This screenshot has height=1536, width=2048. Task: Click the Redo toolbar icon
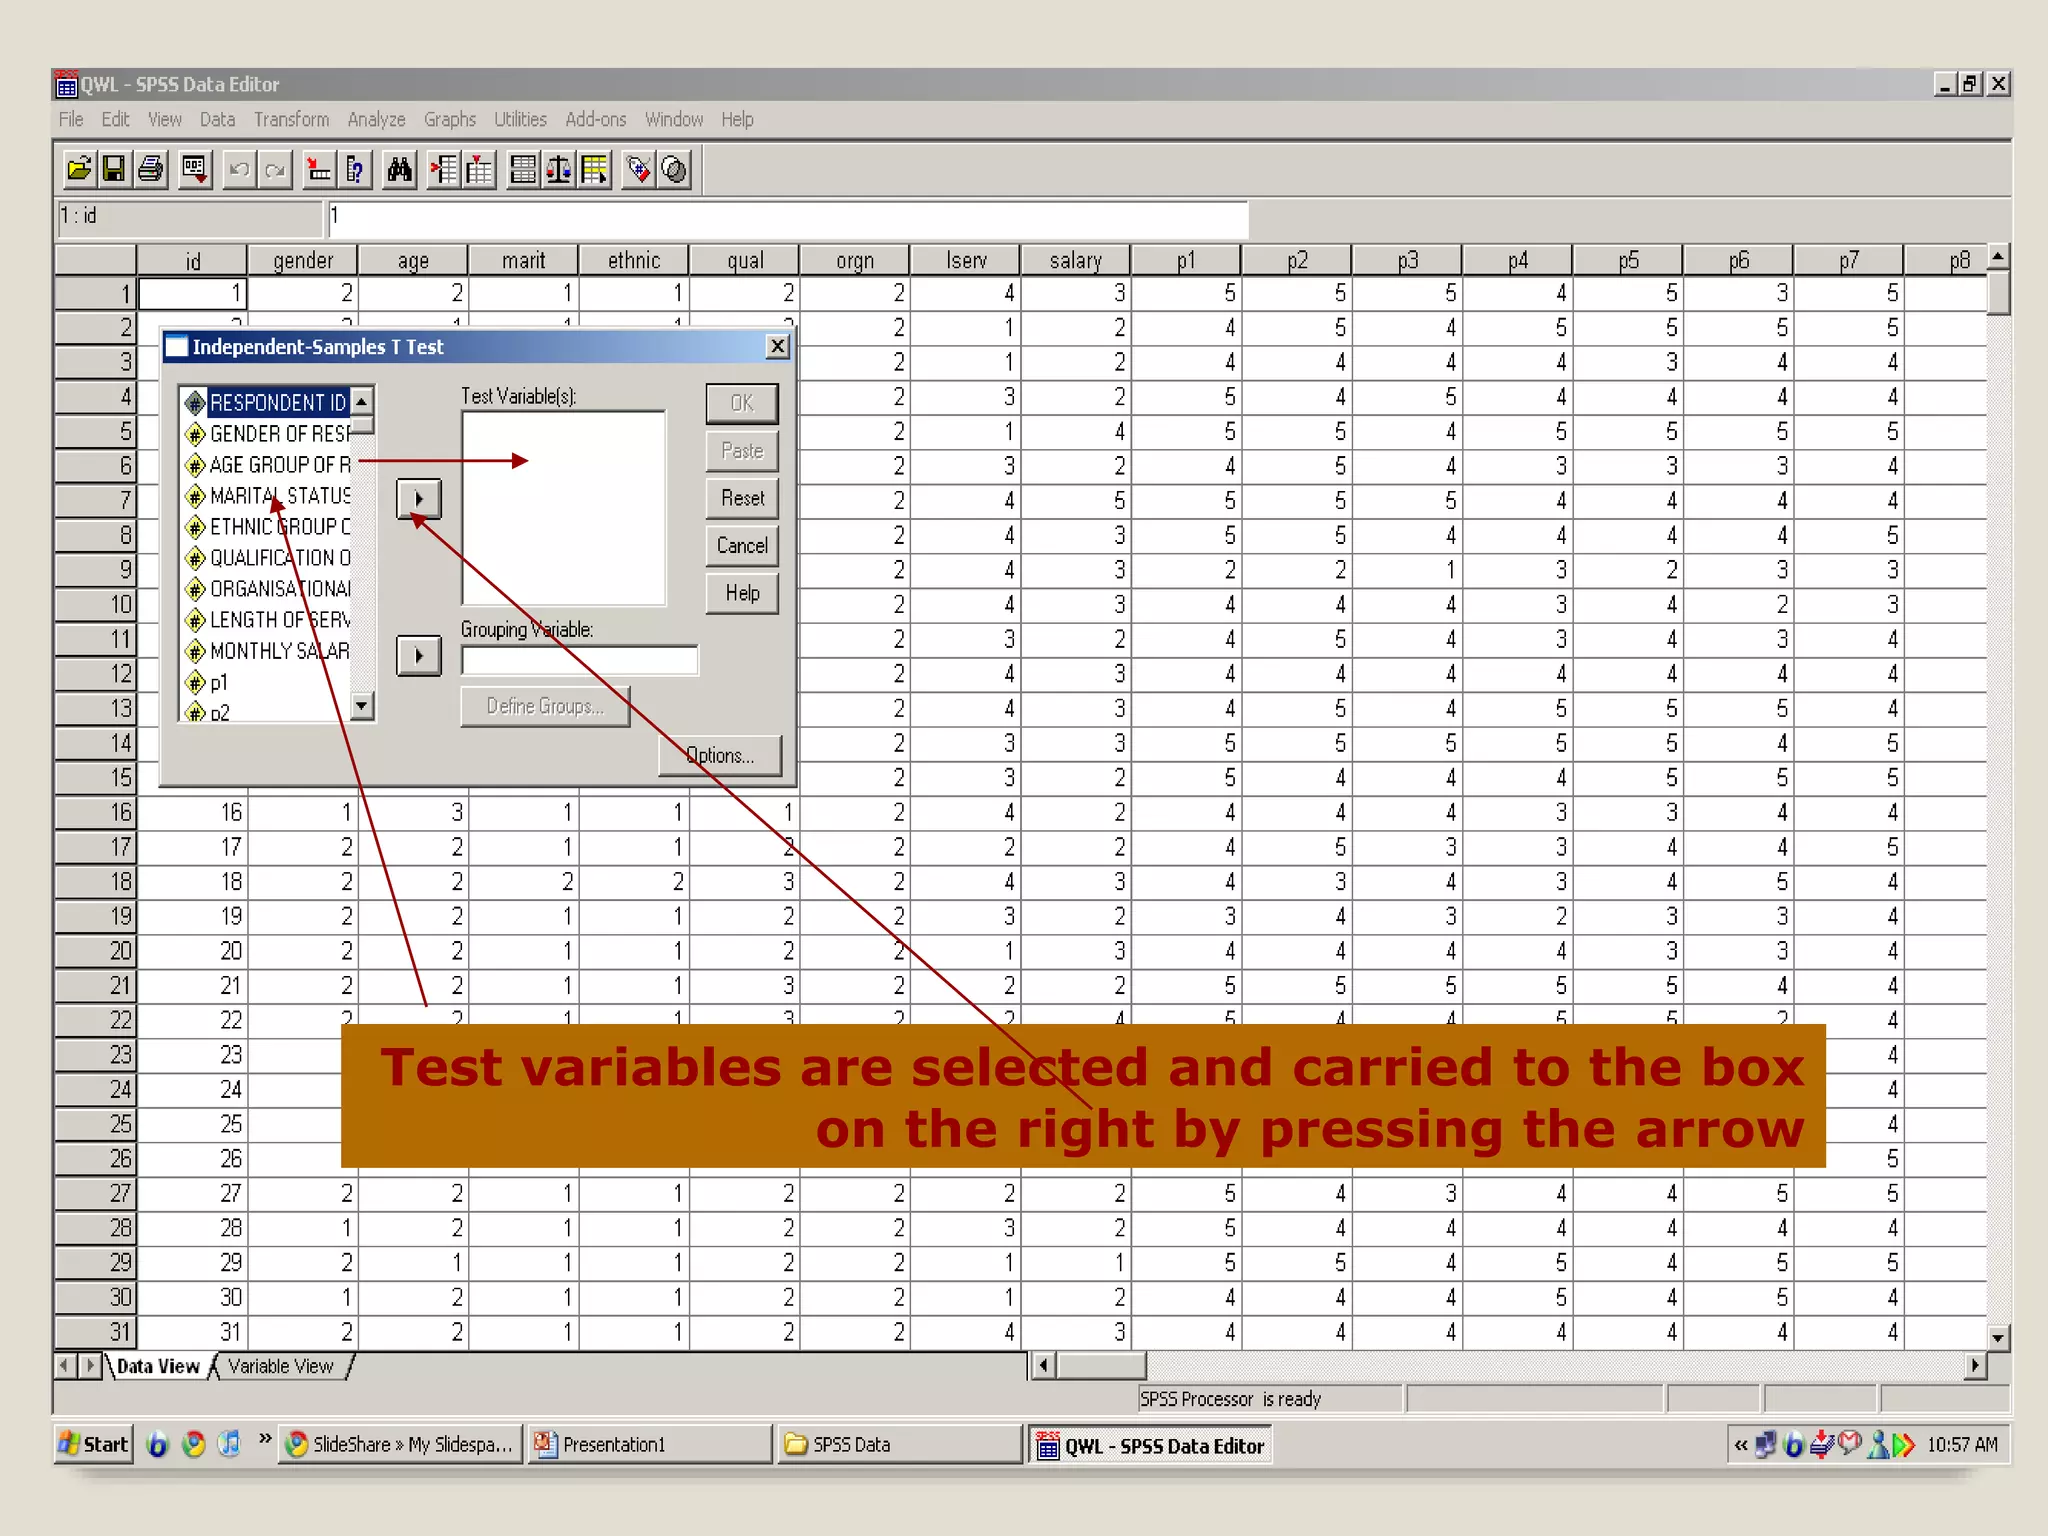275,169
